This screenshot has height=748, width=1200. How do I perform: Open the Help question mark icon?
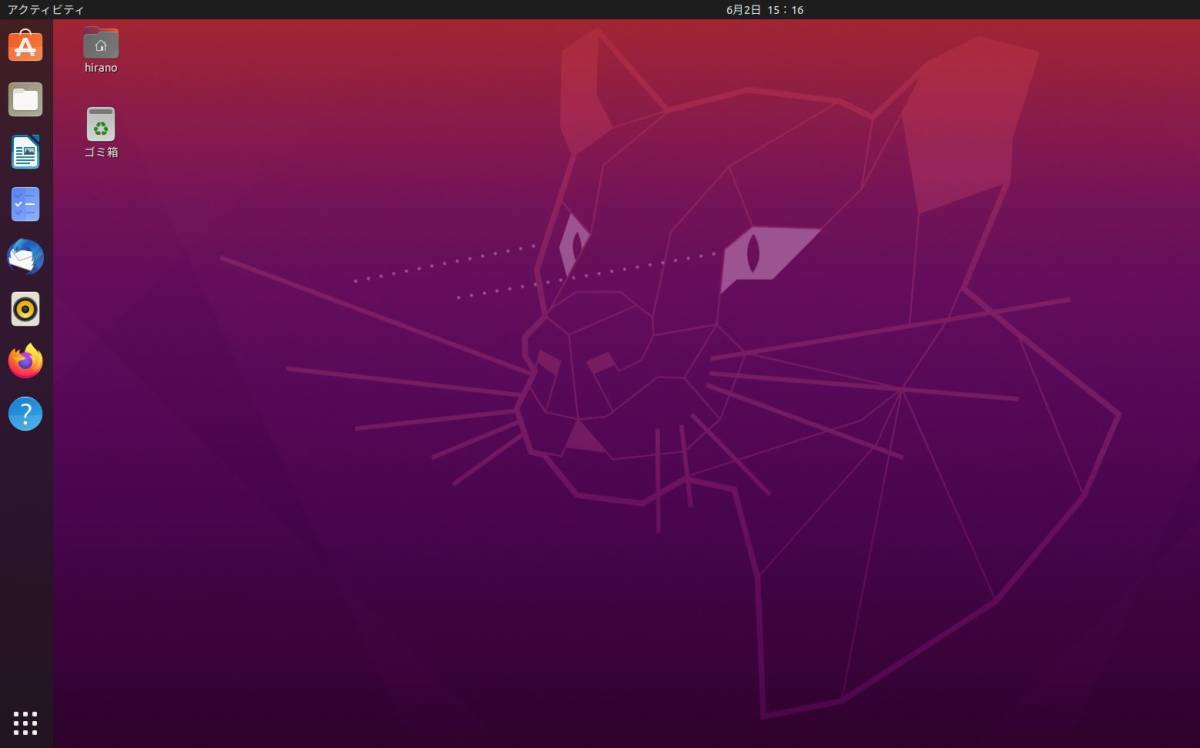[25, 414]
